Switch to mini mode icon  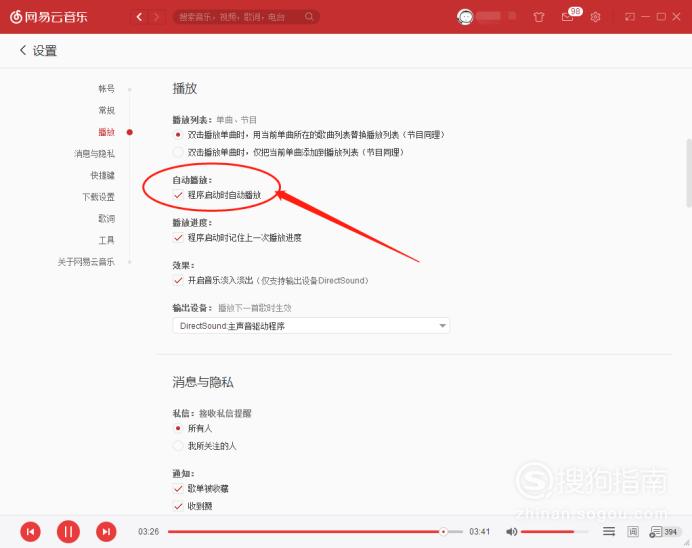pyautogui.click(x=630, y=17)
